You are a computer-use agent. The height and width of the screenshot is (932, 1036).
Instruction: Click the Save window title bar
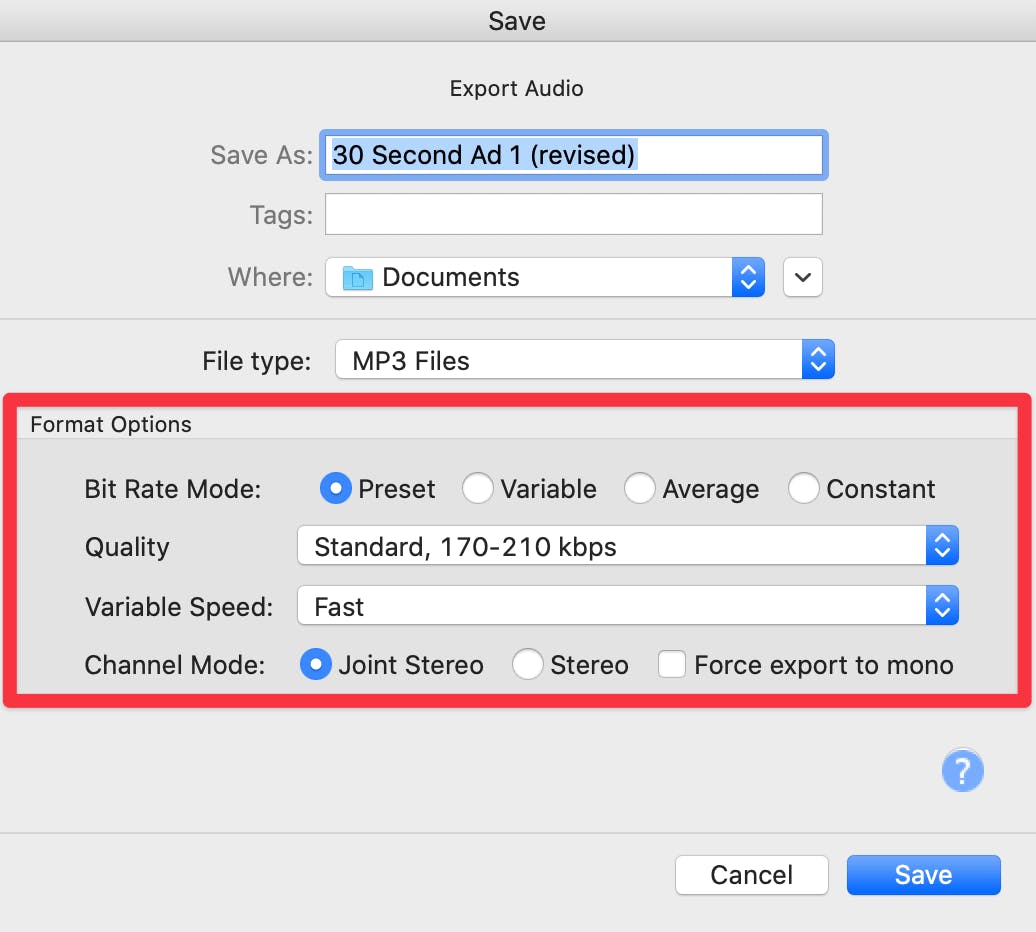(517, 20)
